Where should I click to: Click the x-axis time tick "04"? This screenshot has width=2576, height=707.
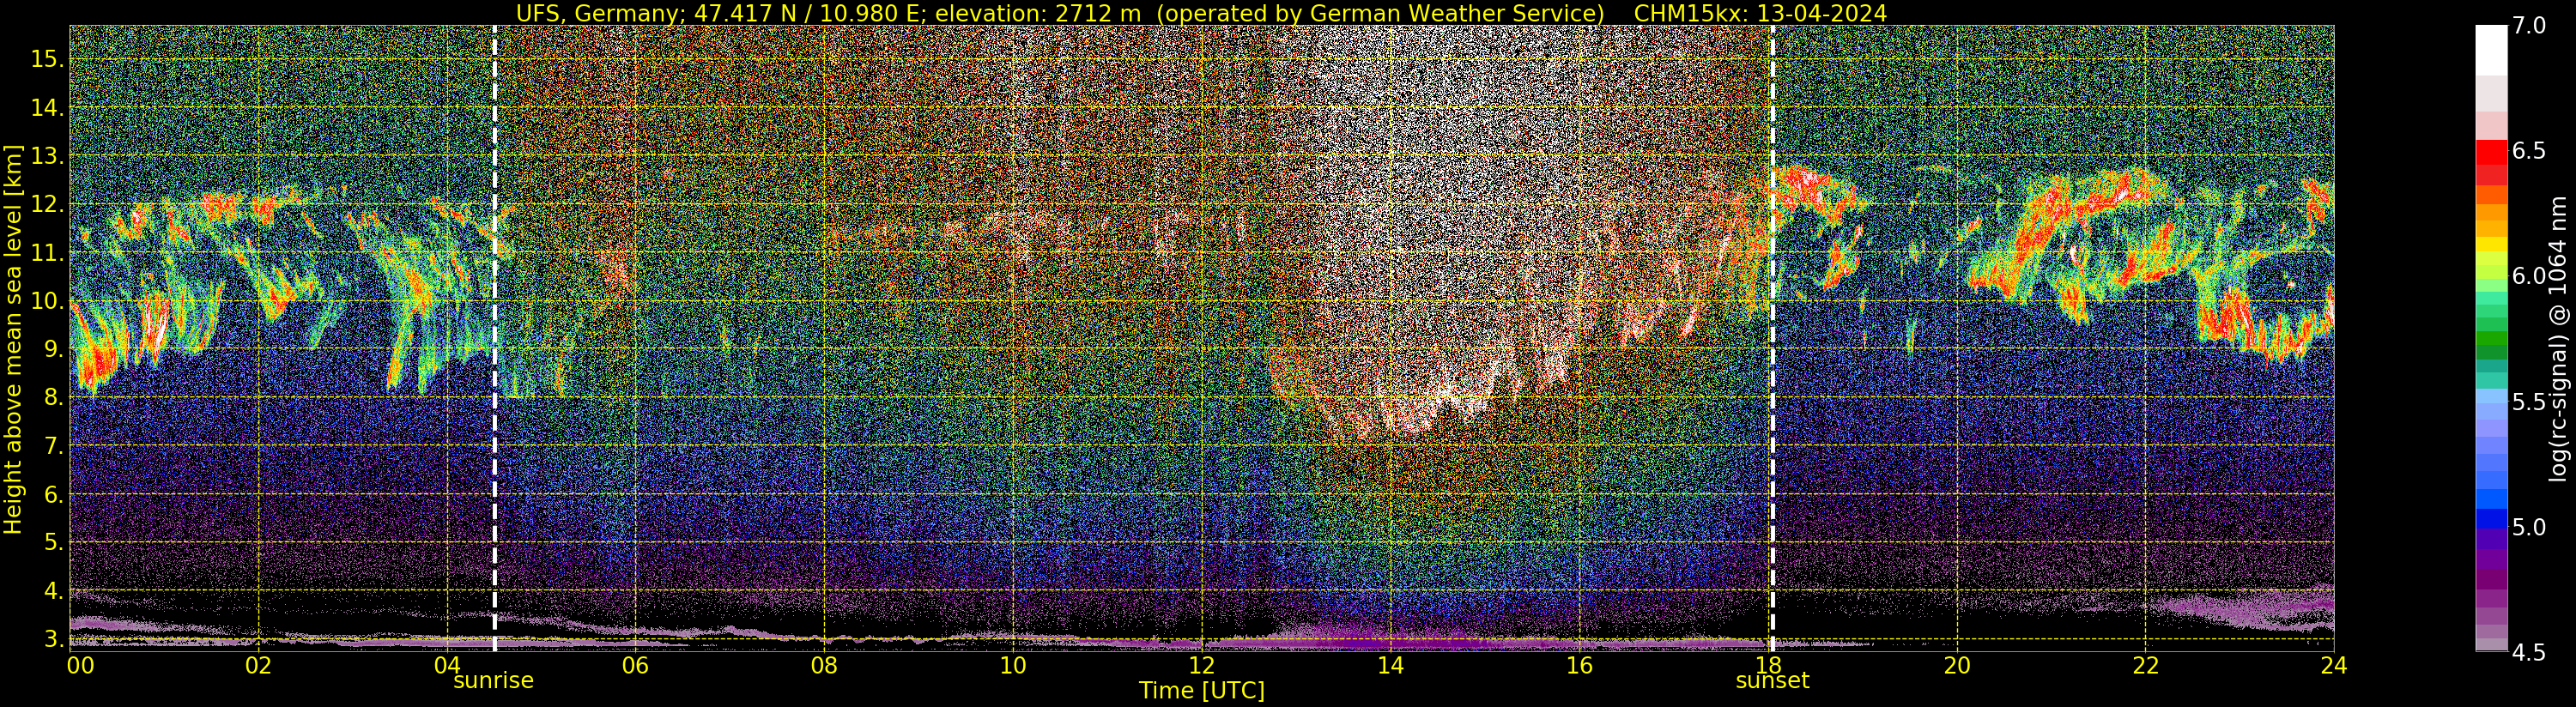tap(448, 665)
